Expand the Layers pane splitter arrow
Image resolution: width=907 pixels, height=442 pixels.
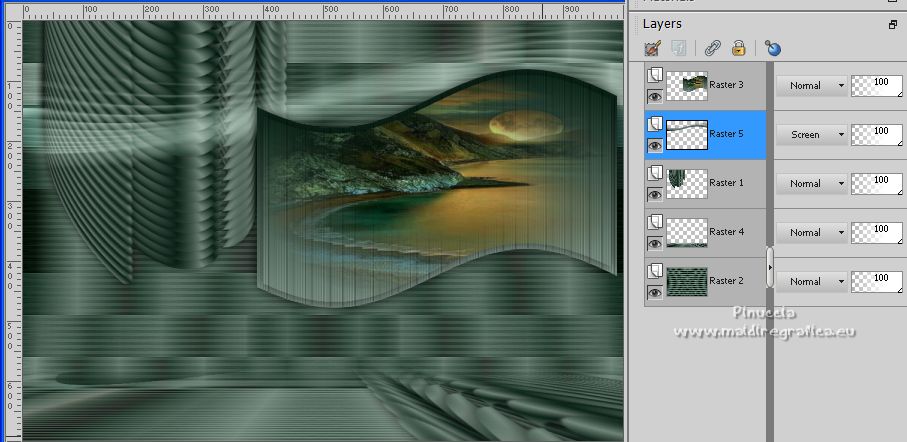pyautogui.click(x=770, y=267)
